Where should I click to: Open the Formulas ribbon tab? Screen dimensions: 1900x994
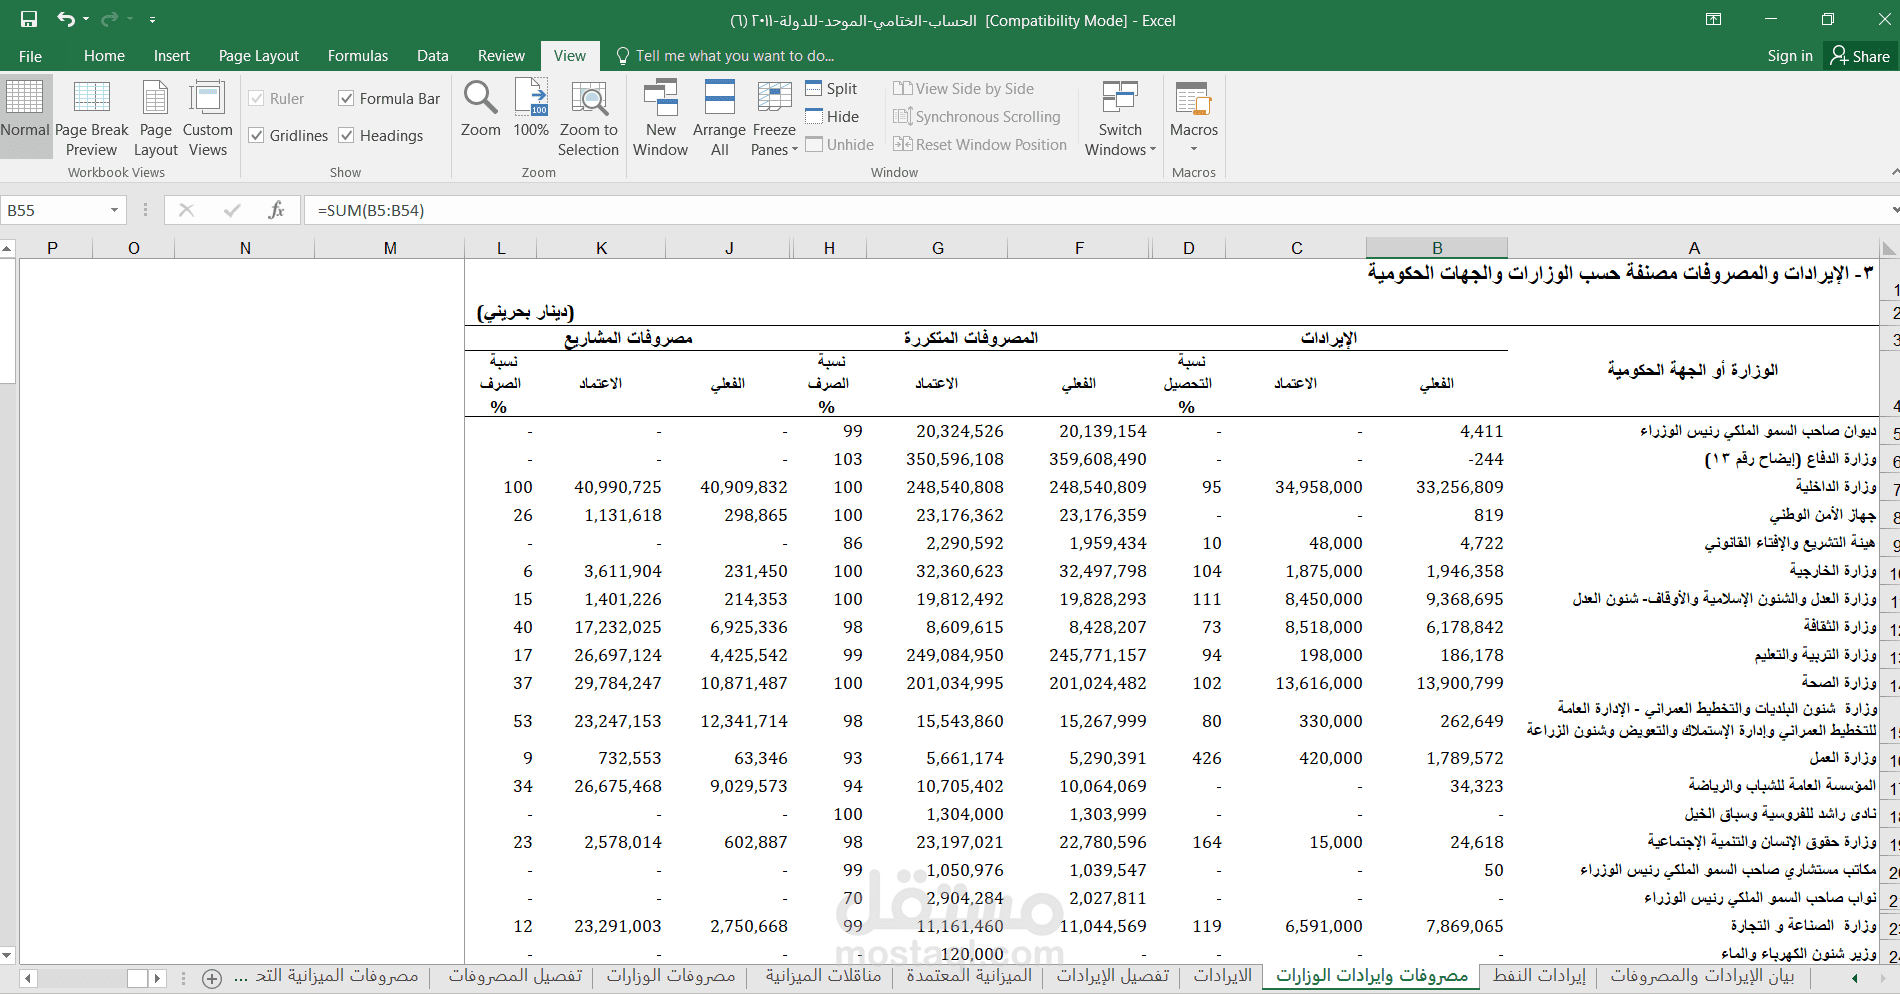[x=357, y=56]
